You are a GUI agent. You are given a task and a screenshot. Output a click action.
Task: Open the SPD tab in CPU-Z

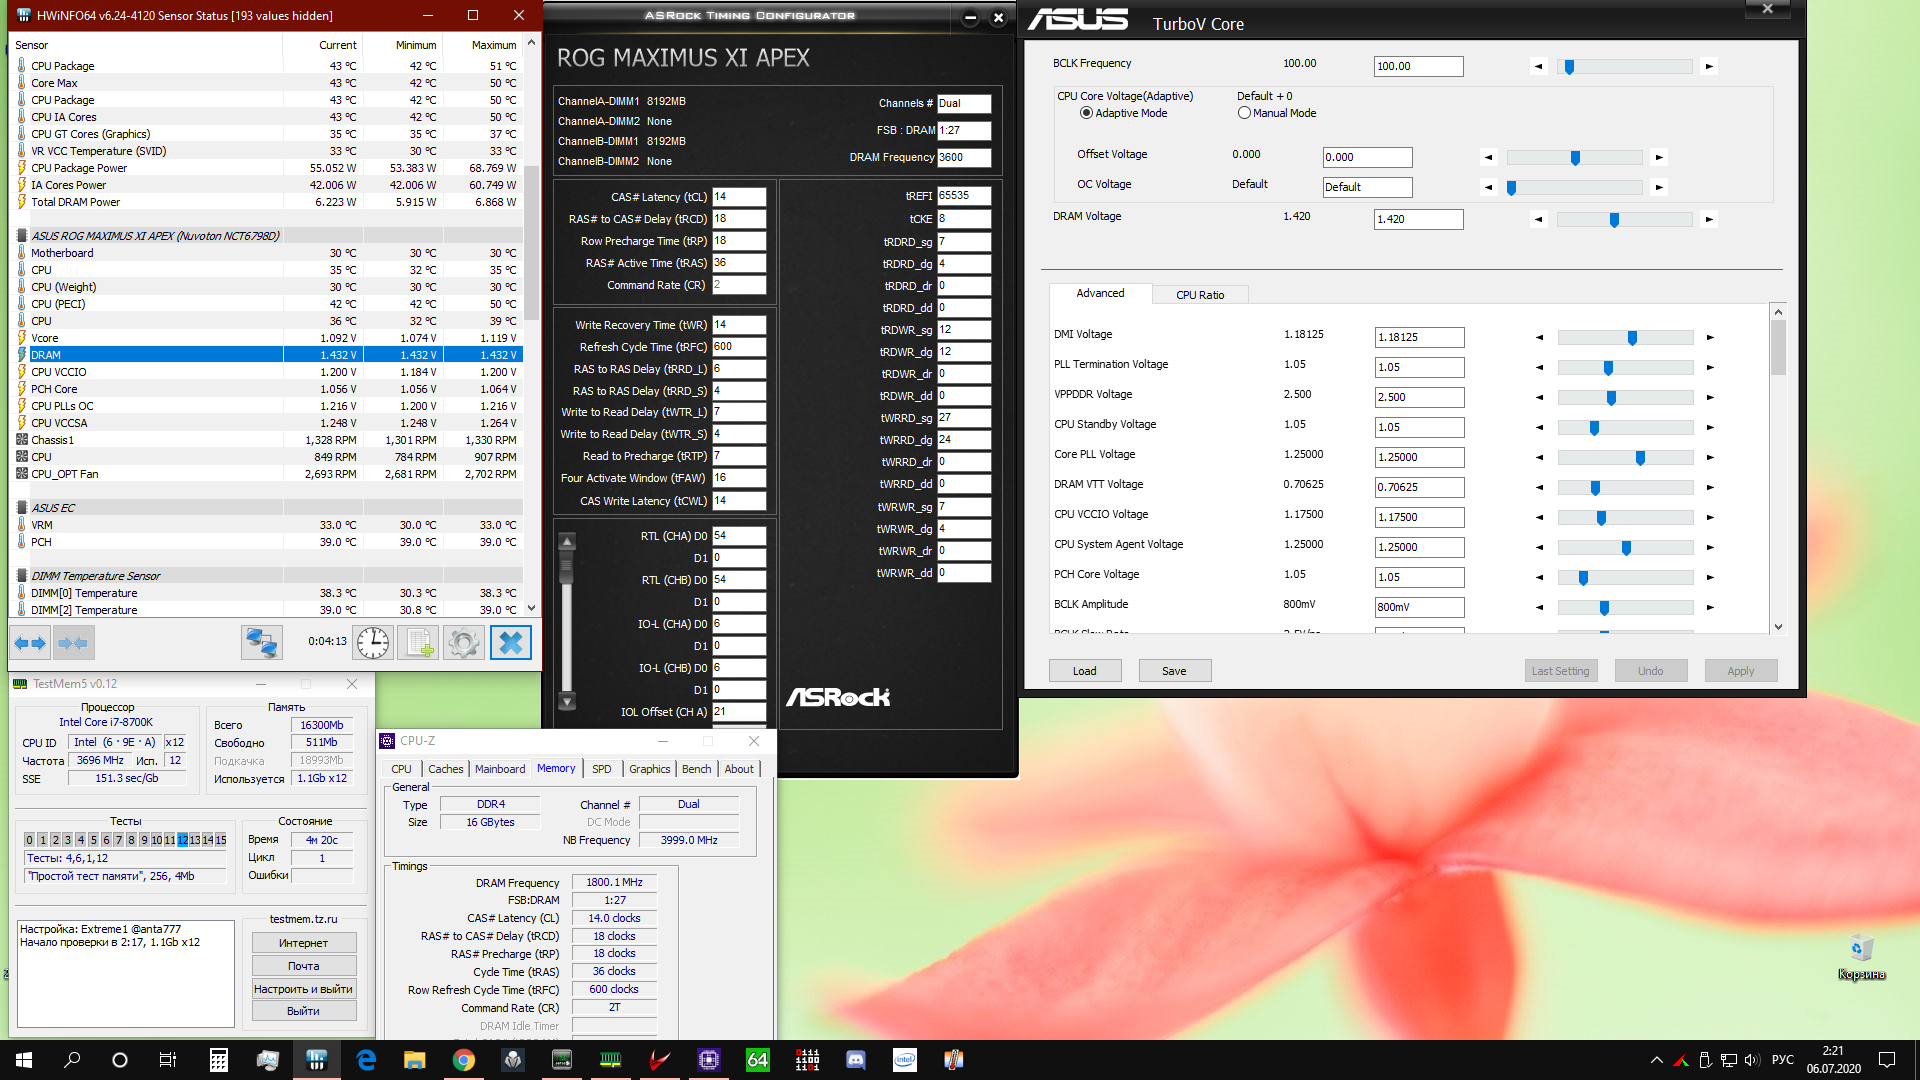click(601, 769)
